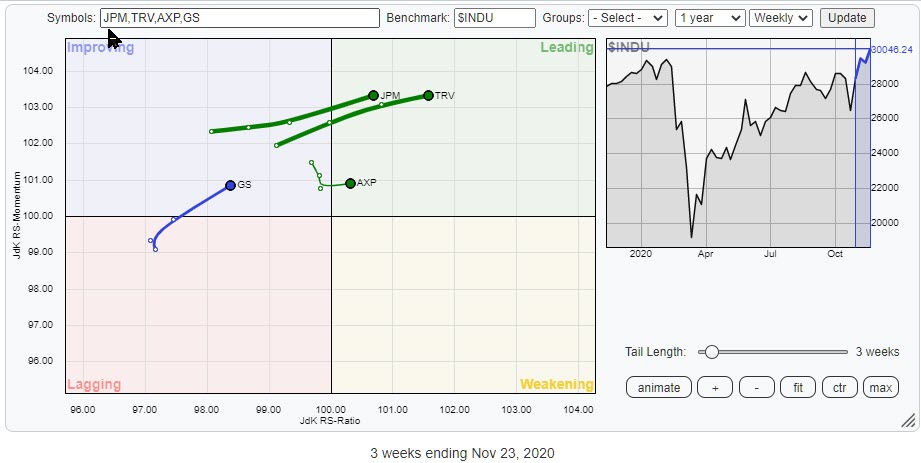The height and width of the screenshot is (463, 921).
Task: Select the TRV data point marker
Action: click(x=428, y=96)
